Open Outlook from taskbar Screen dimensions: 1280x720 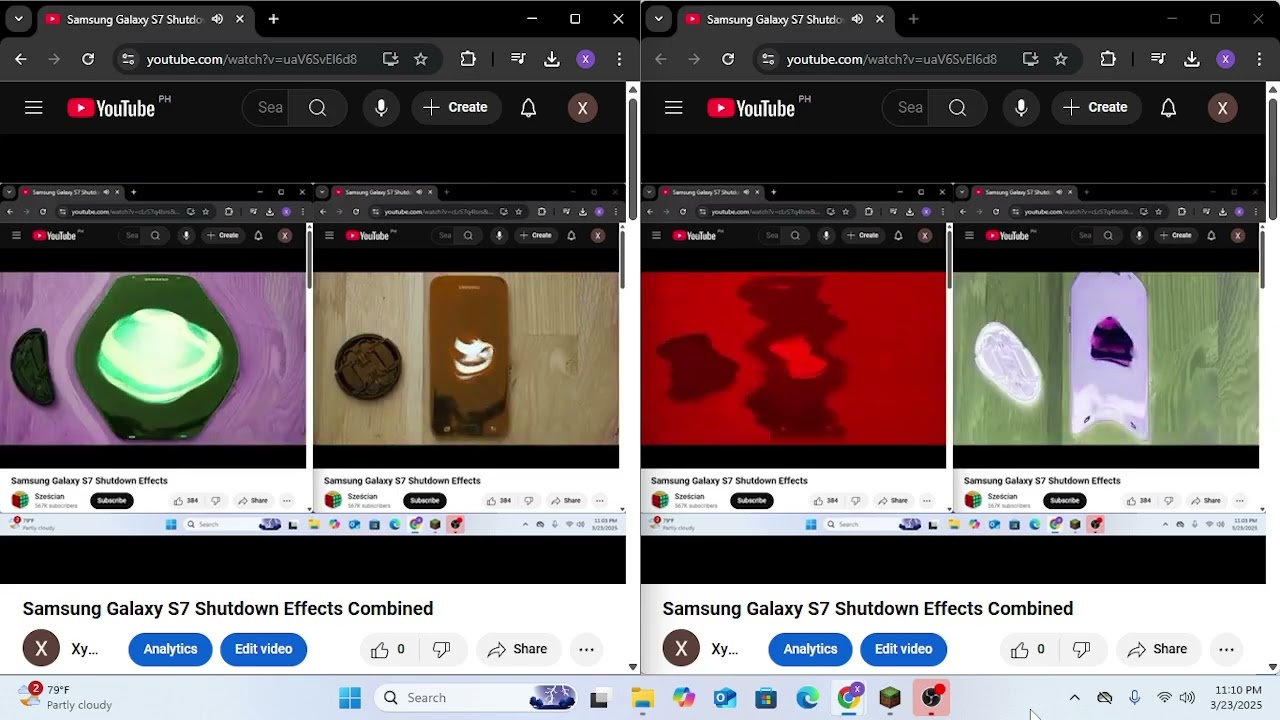pos(725,698)
